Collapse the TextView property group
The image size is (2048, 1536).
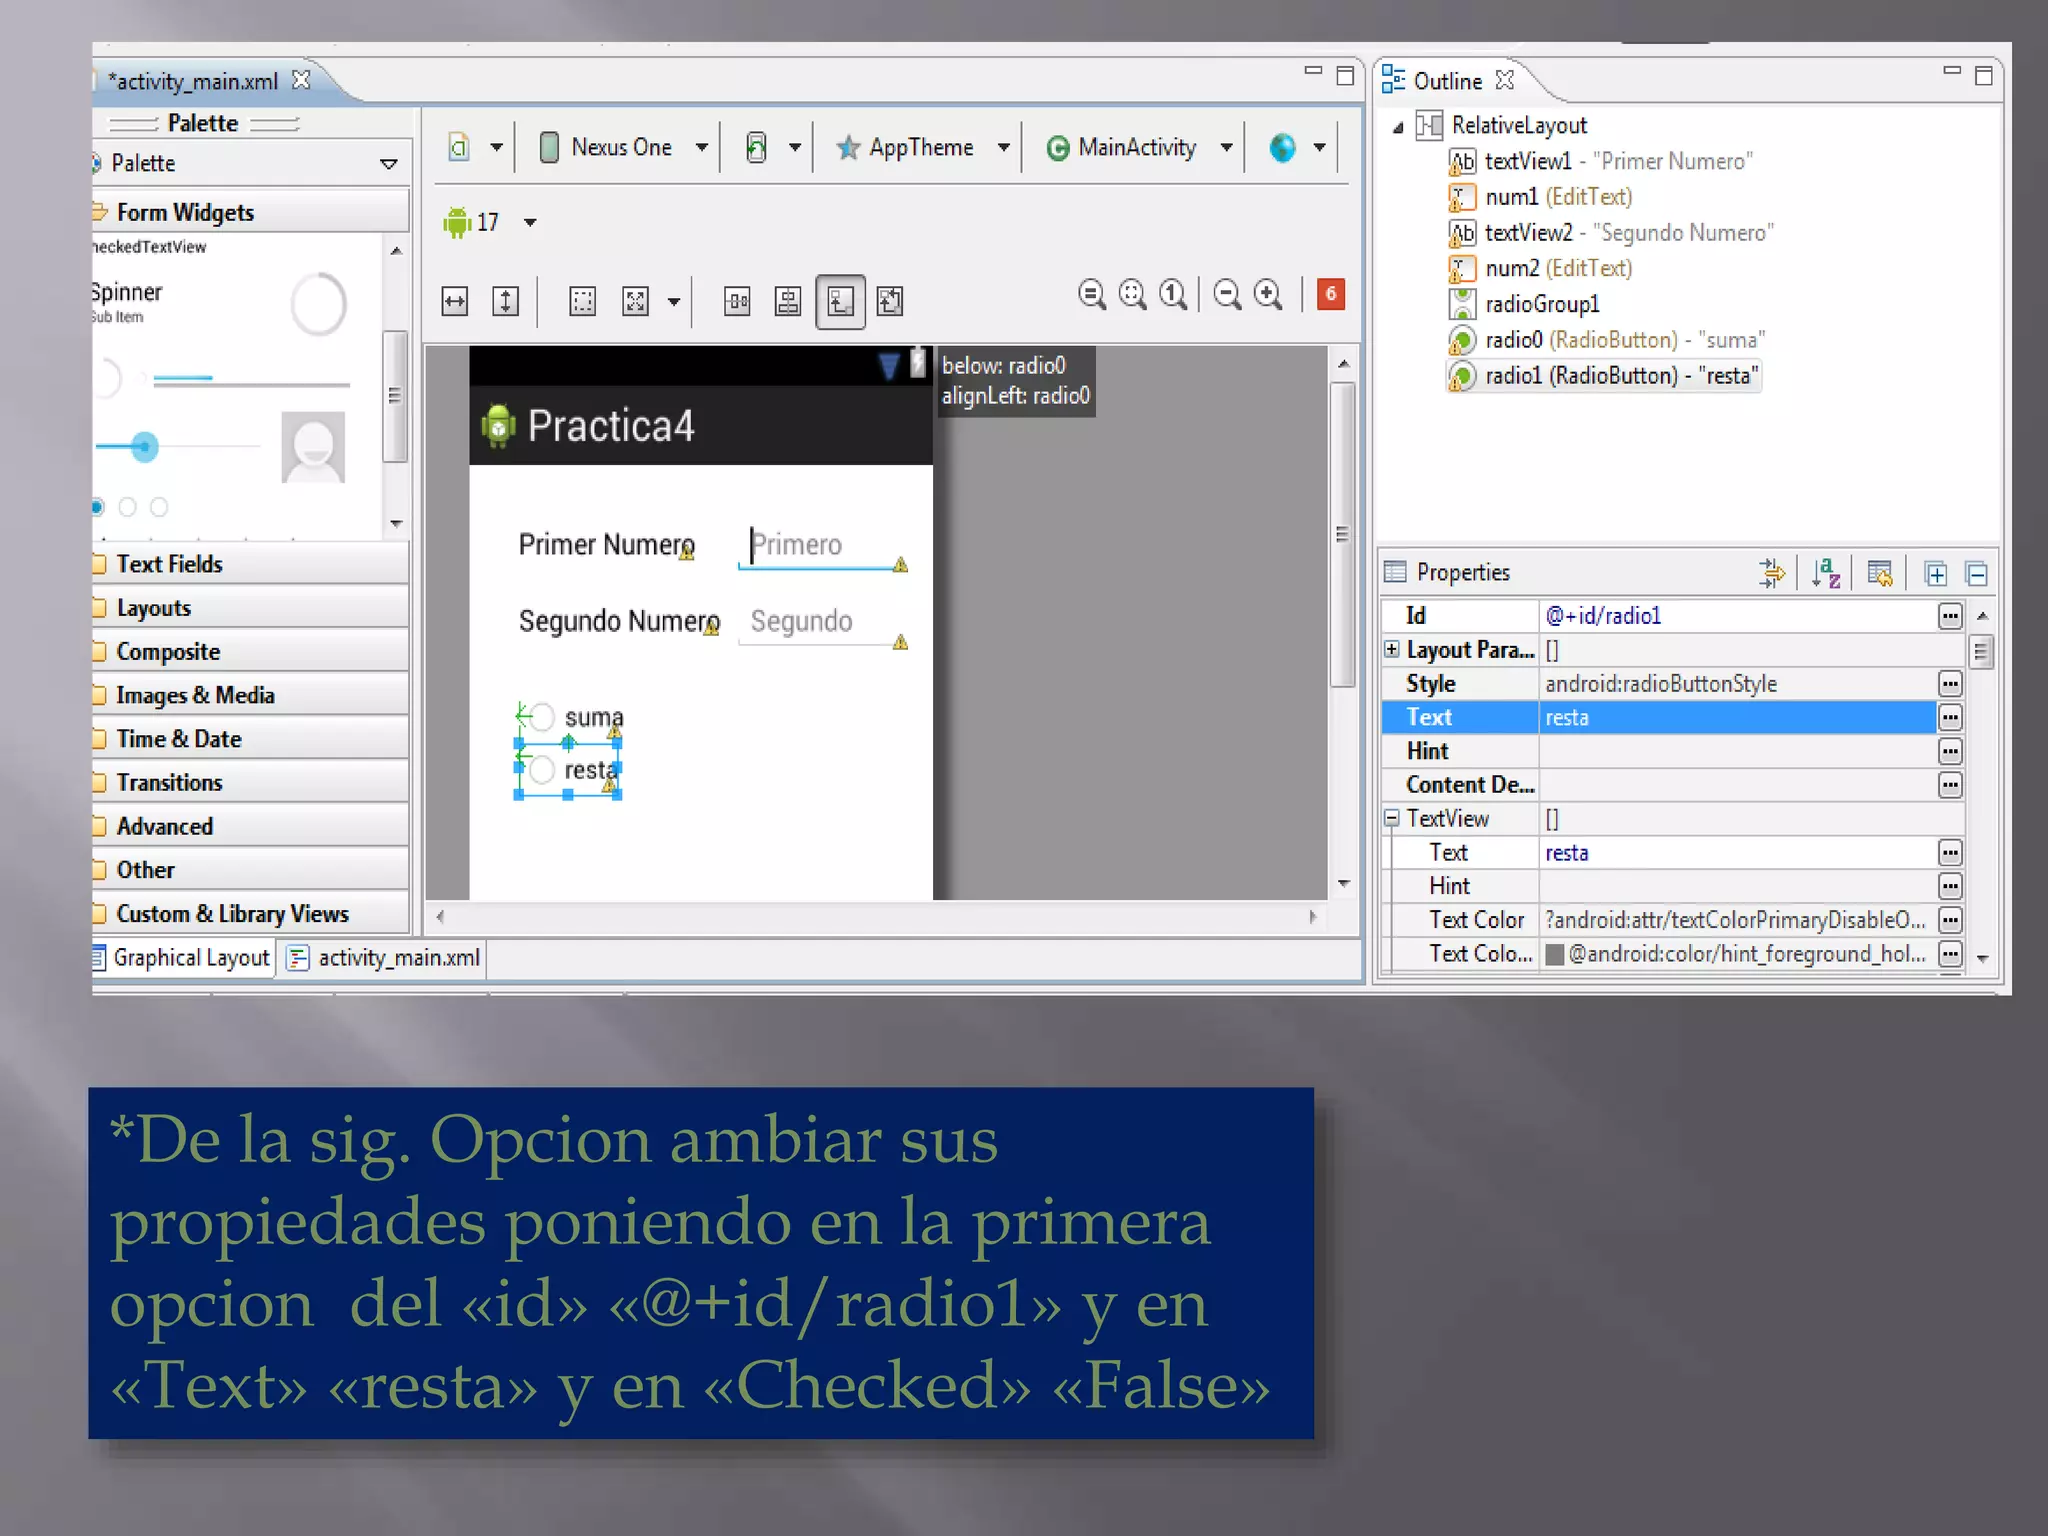click(x=1392, y=818)
